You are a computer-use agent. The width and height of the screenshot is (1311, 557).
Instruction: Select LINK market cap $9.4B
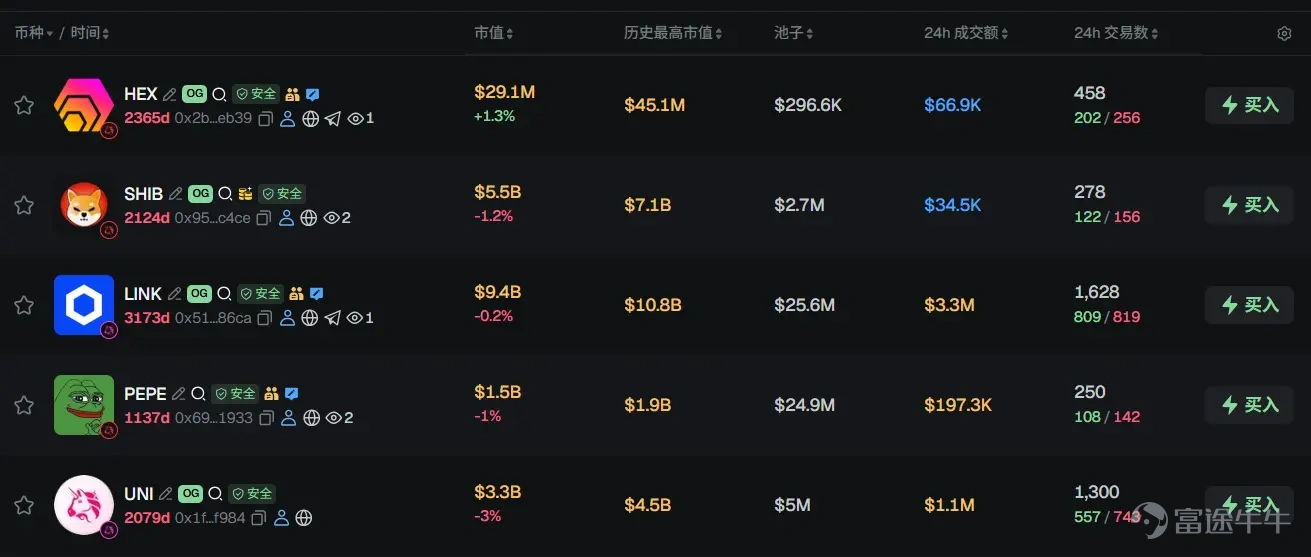pos(497,293)
